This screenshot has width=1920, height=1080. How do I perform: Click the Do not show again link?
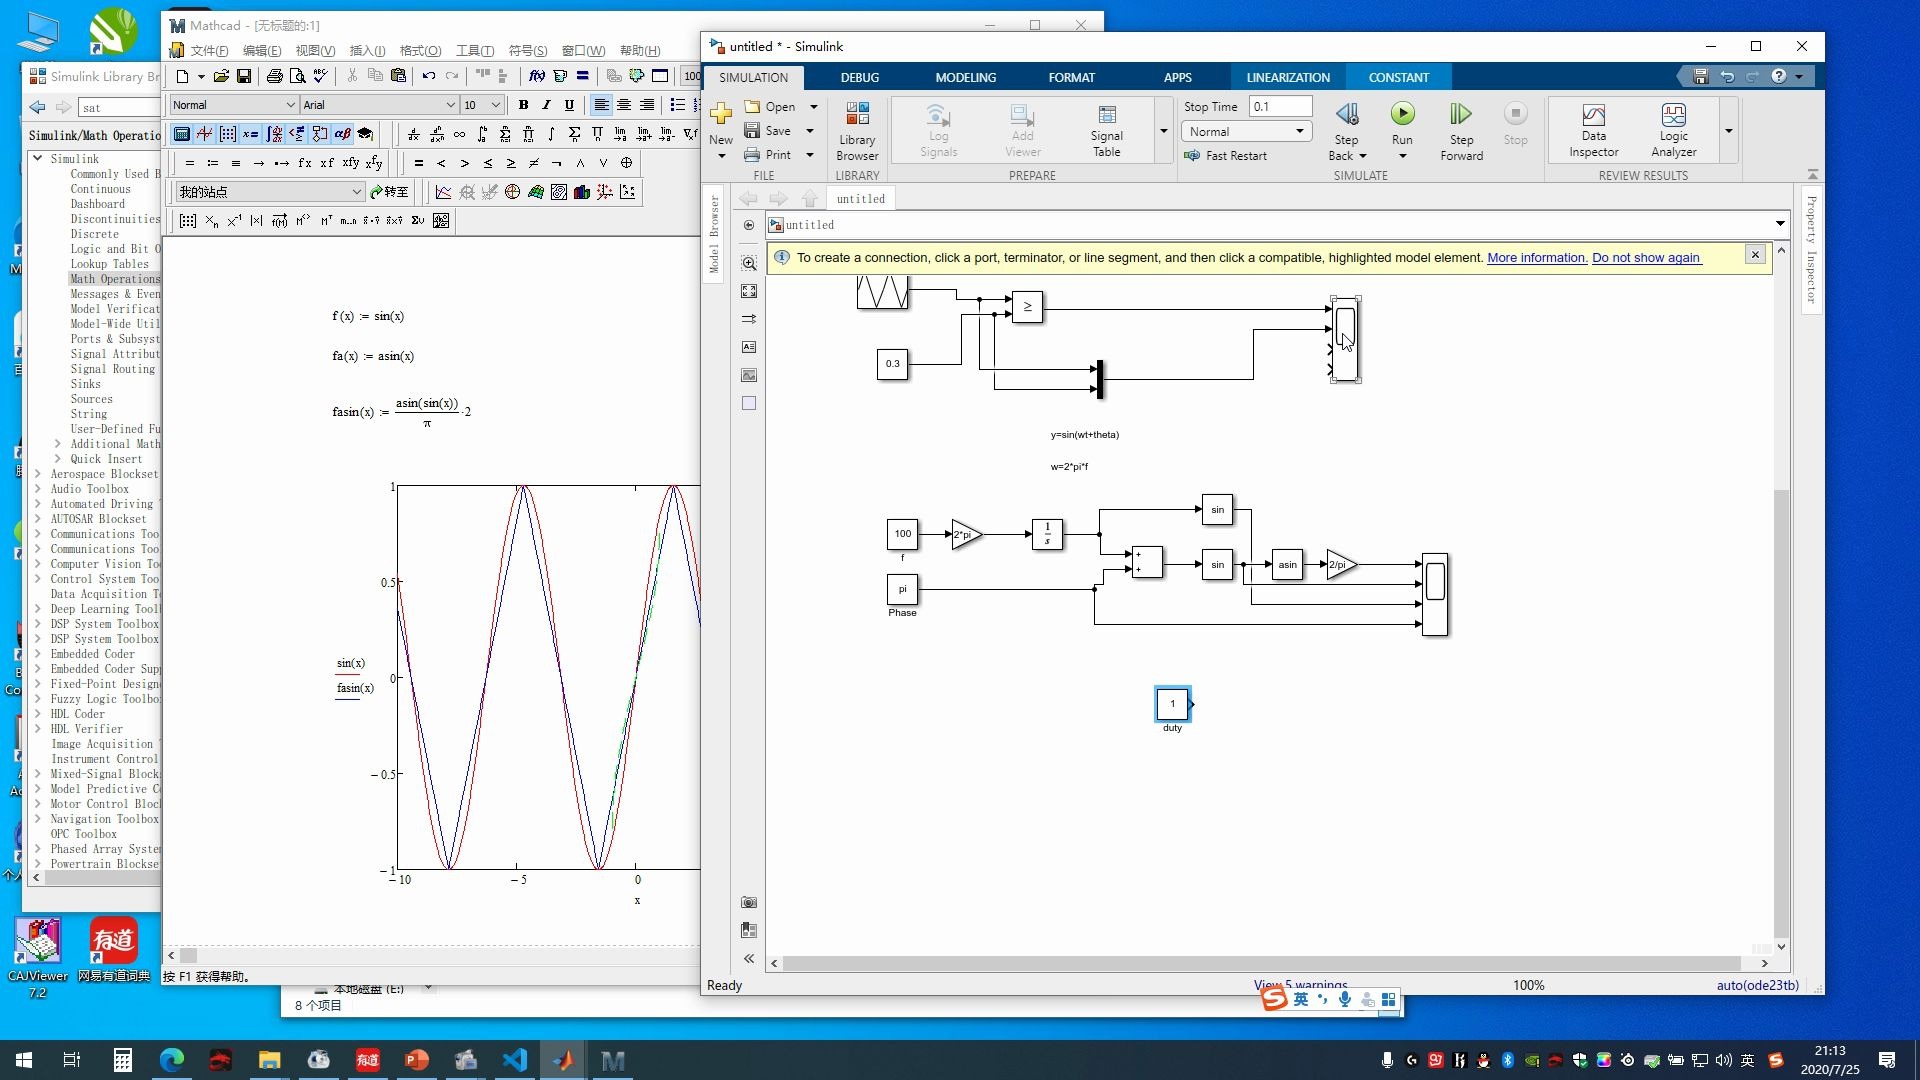(1645, 258)
